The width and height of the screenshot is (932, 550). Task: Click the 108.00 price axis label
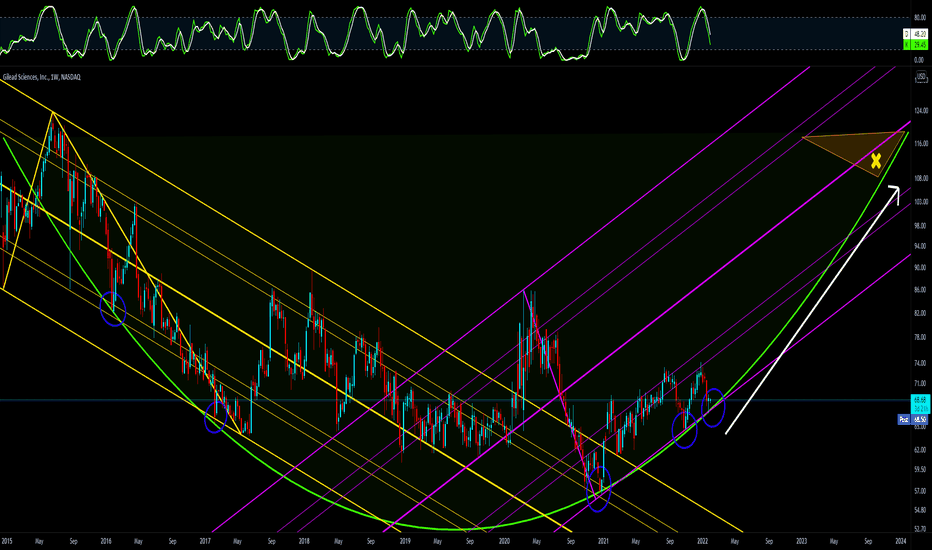click(921, 178)
